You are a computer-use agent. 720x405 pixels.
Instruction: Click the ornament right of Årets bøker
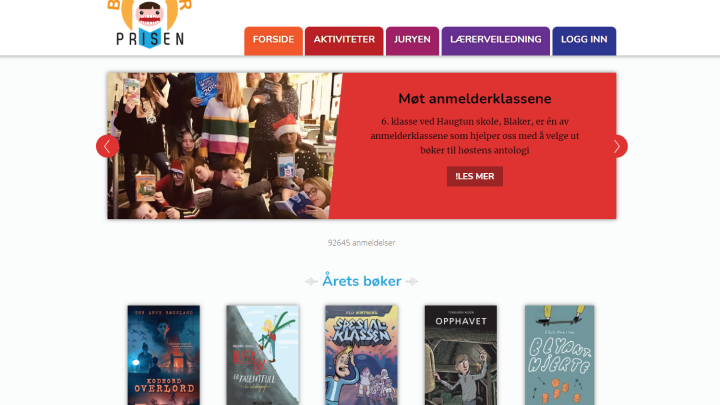pos(412,281)
